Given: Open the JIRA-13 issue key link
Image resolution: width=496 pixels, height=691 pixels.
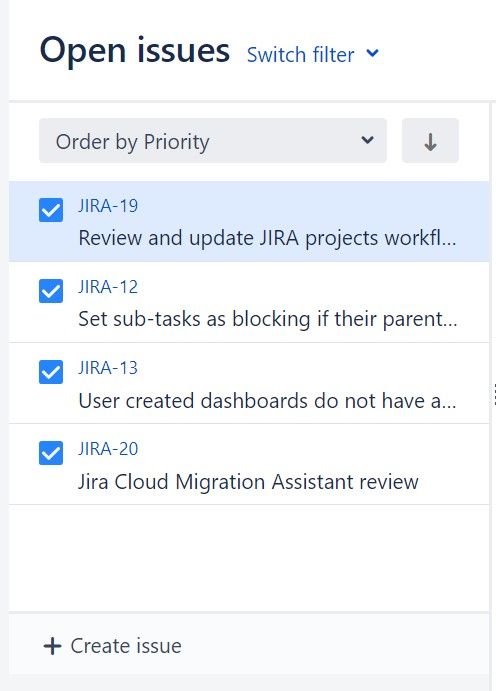Looking at the screenshot, I should tap(108, 368).
